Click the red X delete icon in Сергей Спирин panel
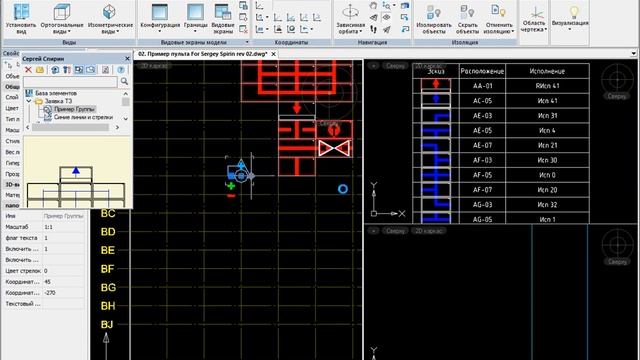640x360 pixels. coord(28,70)
